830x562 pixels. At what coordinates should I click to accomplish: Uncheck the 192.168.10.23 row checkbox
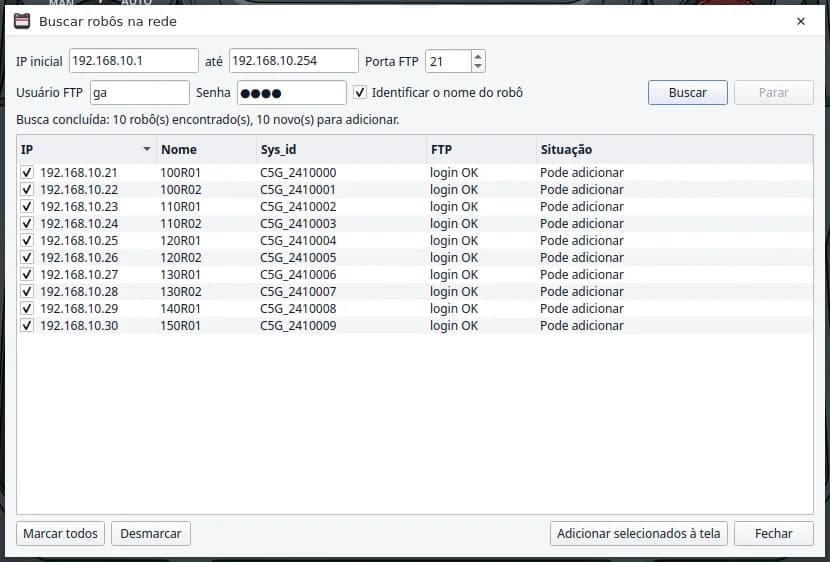[26, 206]
